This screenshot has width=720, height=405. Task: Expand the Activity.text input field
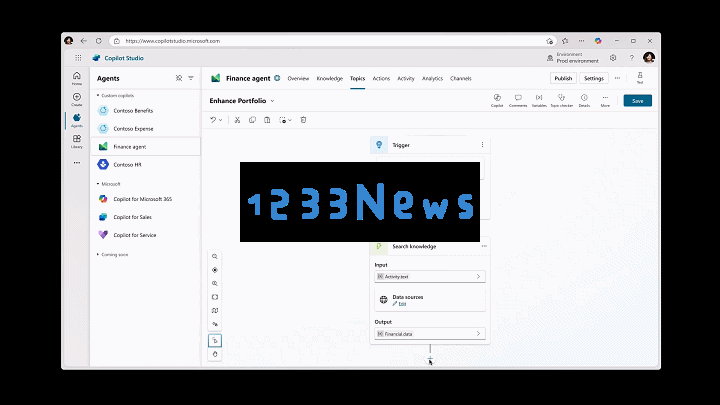pyautogui.click(x=430, y=276)
